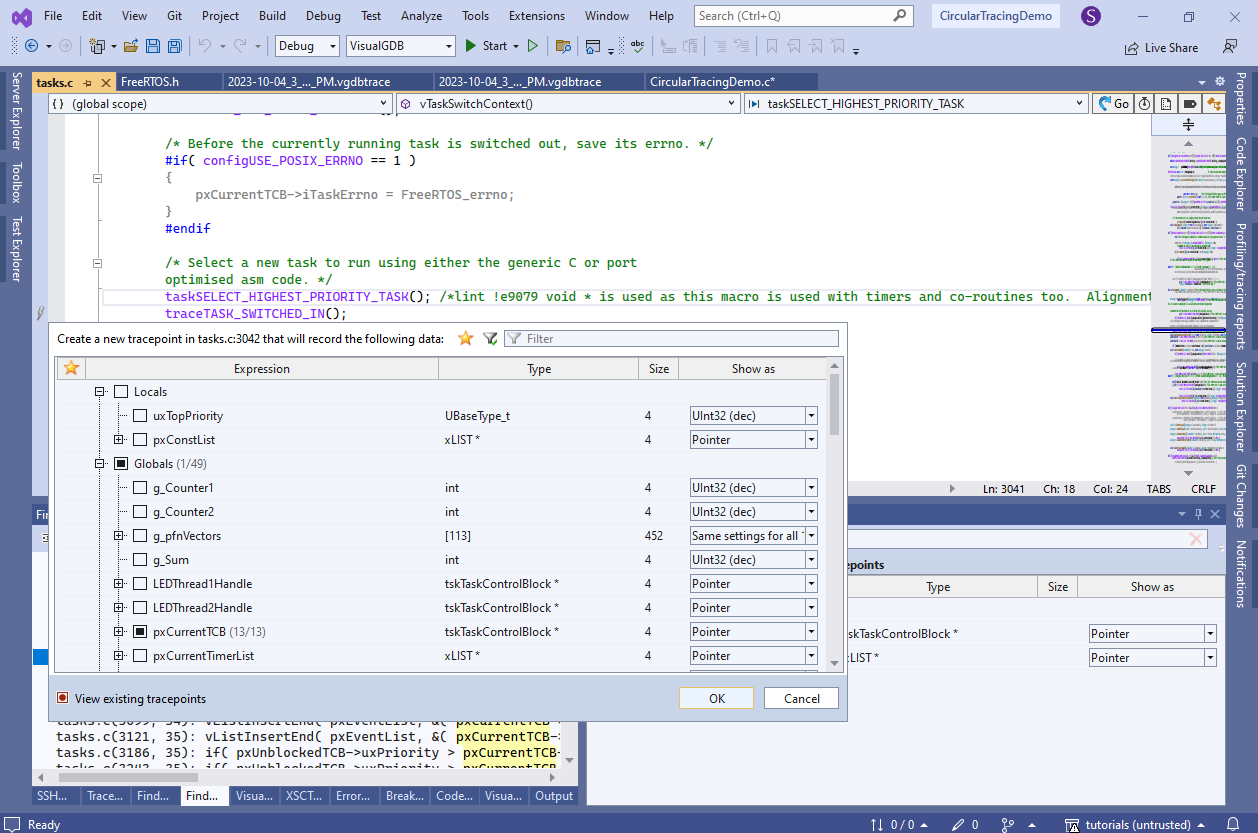Expand the g_pfnVectors tree node
Image resolution: width=1258 pixels, height=833 pixels.
119,536
